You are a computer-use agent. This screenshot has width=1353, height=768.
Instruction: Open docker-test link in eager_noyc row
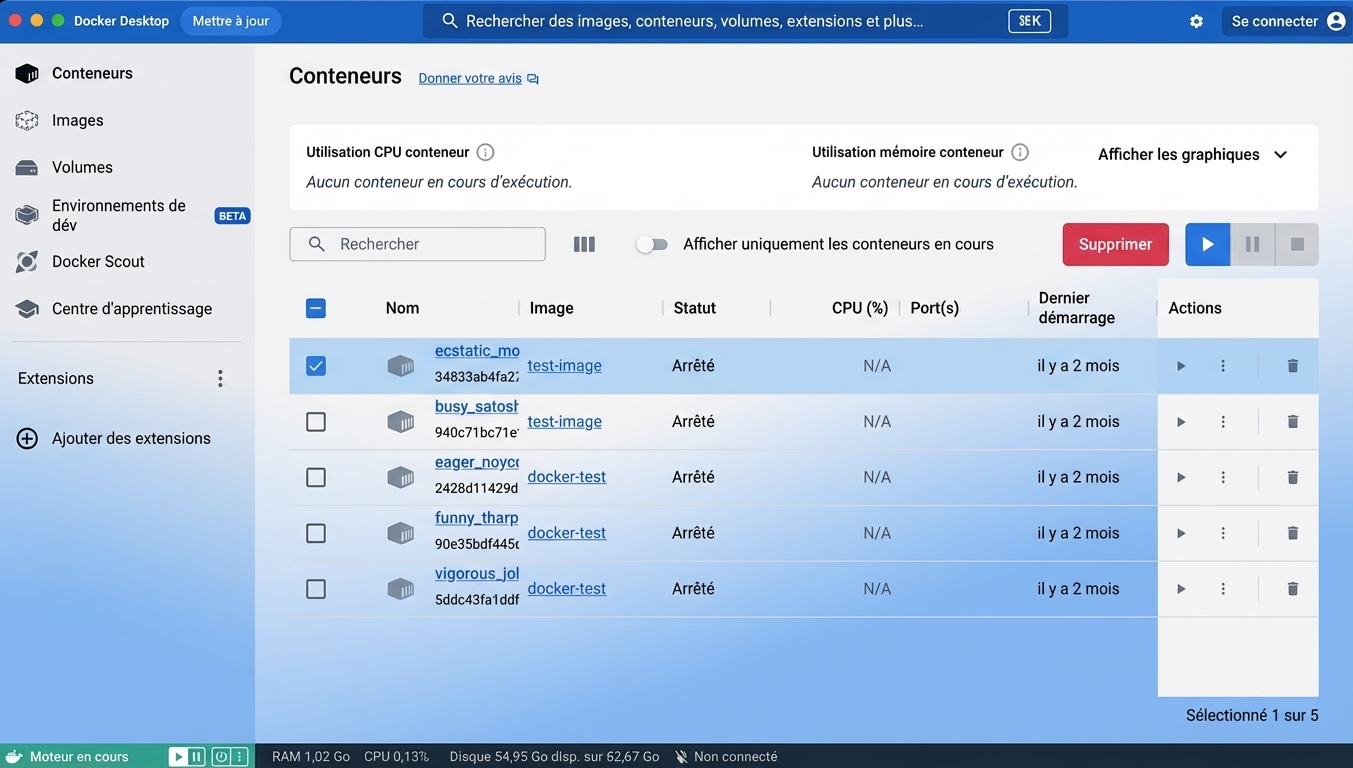(567, 477)
